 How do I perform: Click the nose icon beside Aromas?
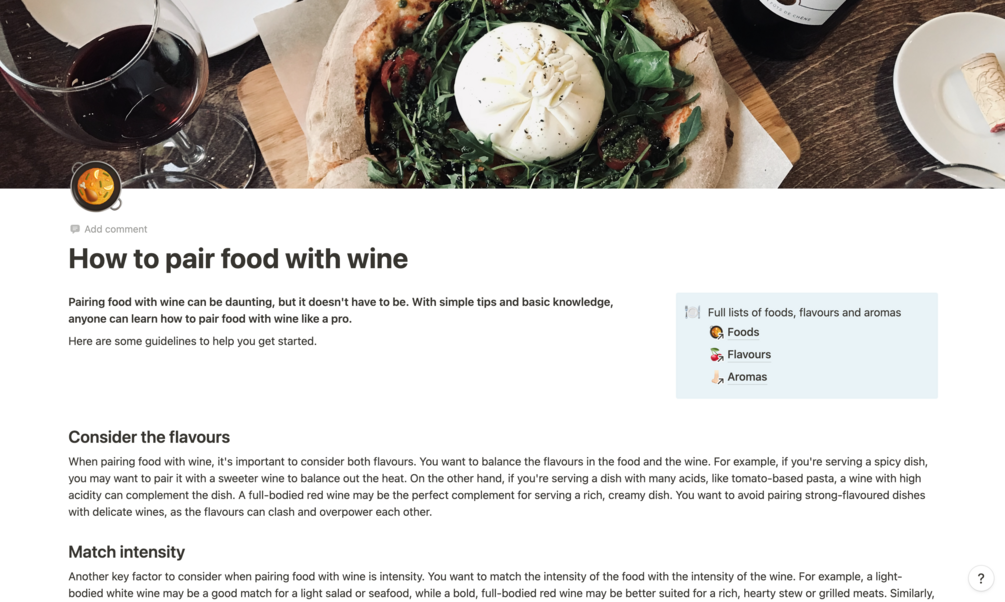pyautogui.click(x=717, y=377)
